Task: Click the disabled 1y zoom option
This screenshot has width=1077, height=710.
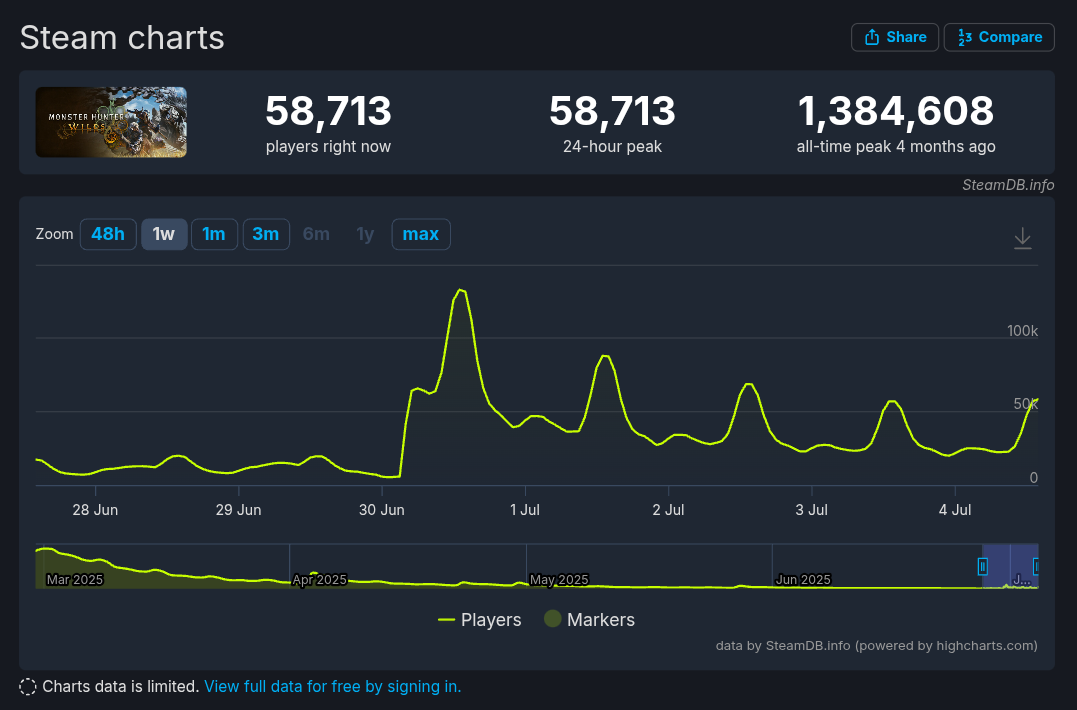Action: [365, 234]
